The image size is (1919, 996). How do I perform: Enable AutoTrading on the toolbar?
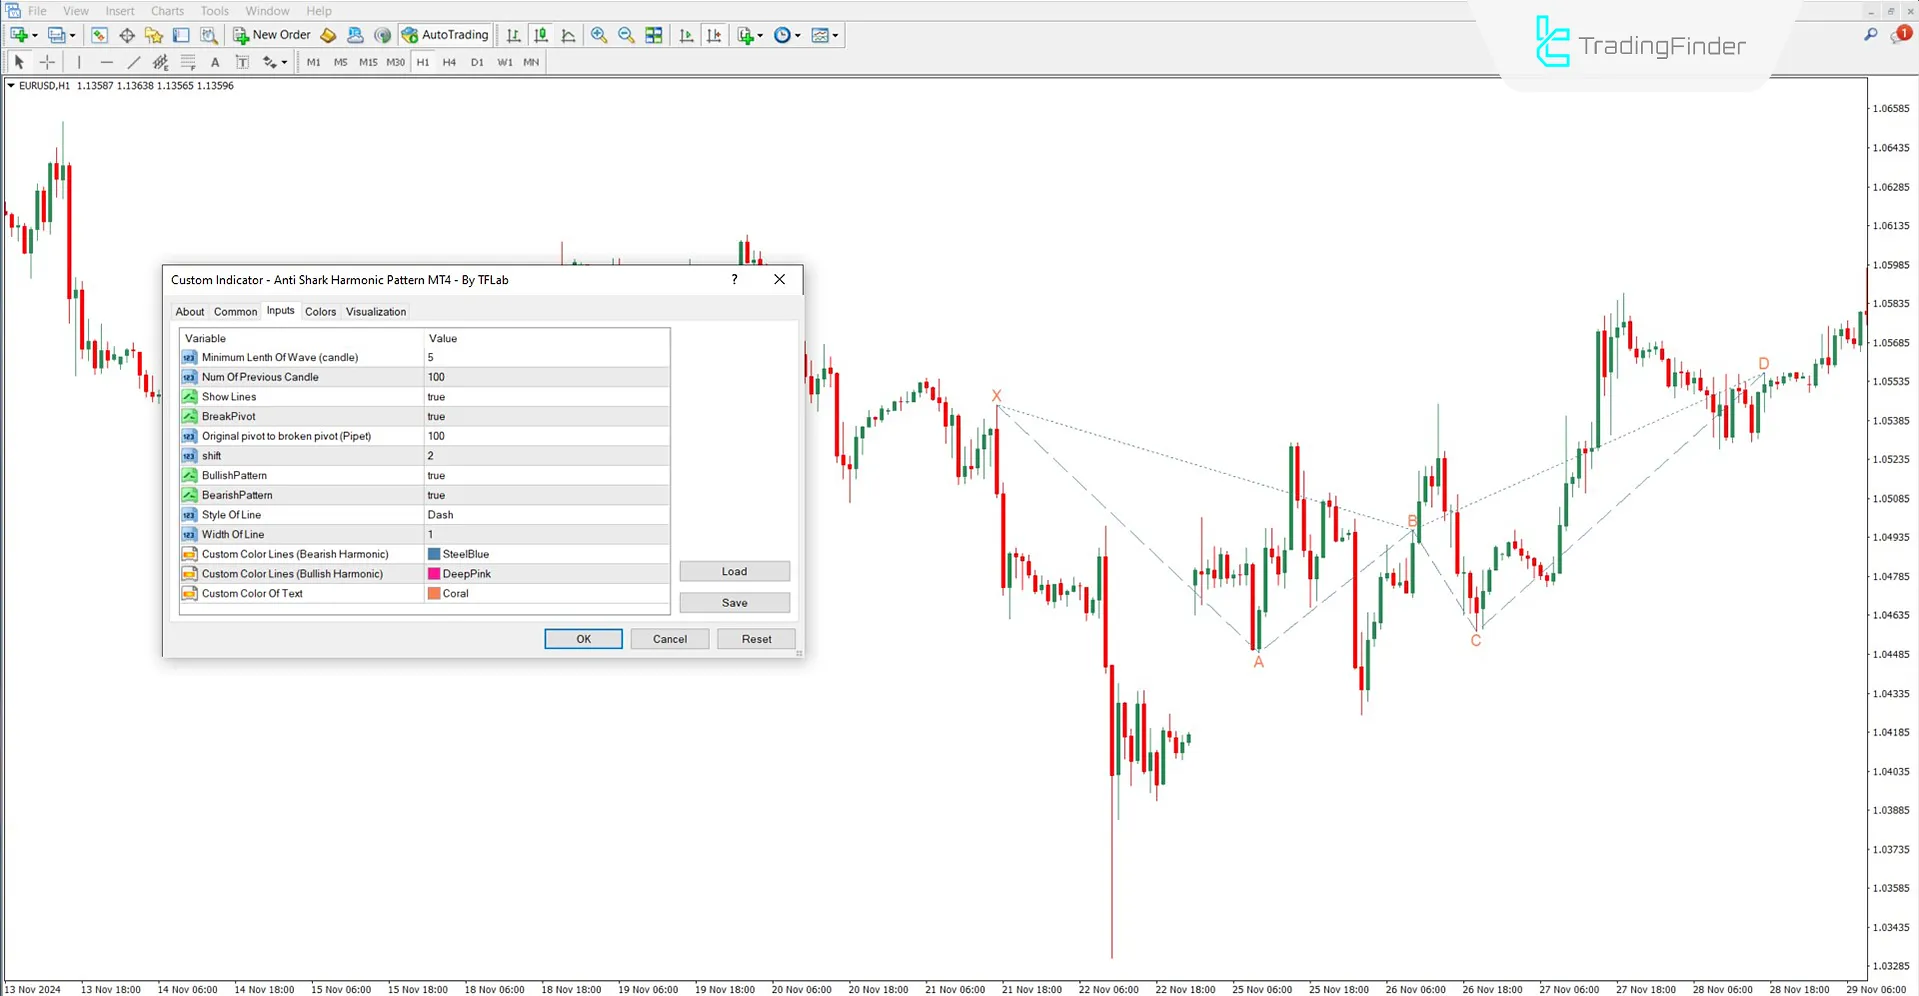(445, 34)
